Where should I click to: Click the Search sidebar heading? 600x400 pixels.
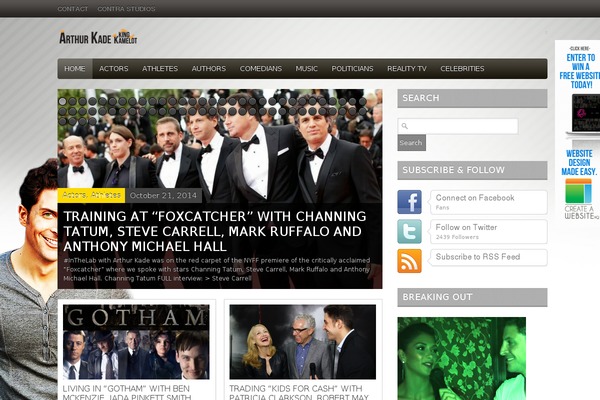[472, 98]
